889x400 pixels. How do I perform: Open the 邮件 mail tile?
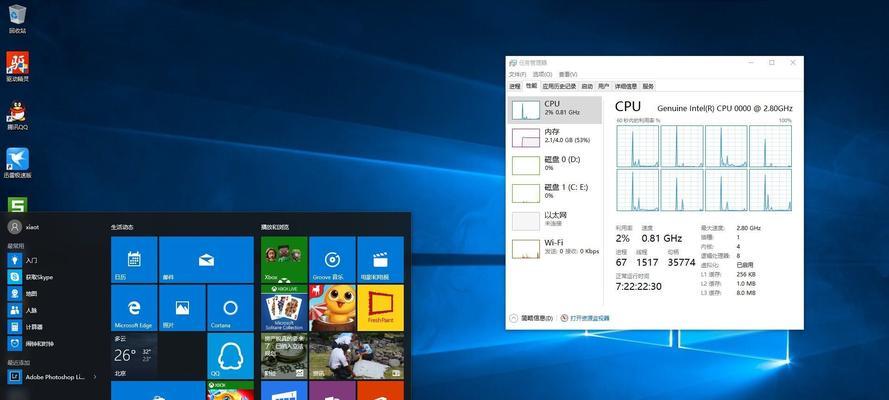[x=206, y=259]
